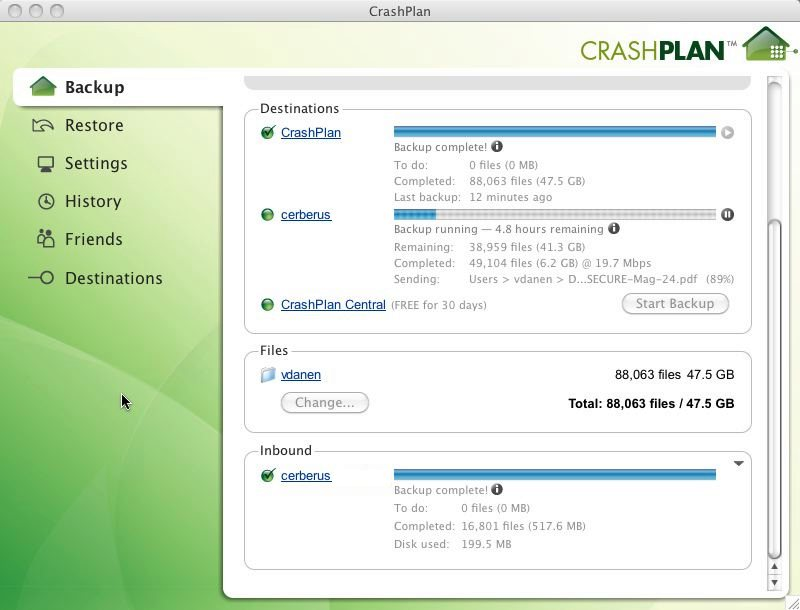
Task: Click CrashPlan destination progress bar
Action: click(x=555, y=132)
